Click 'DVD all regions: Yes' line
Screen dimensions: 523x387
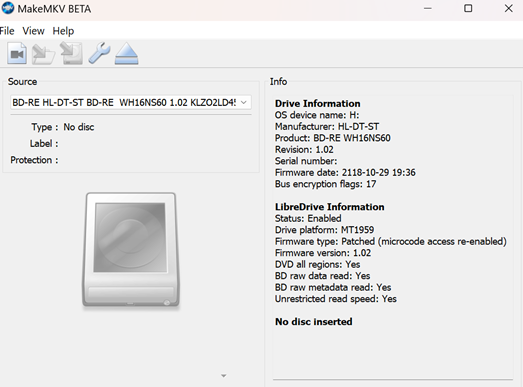317,265
